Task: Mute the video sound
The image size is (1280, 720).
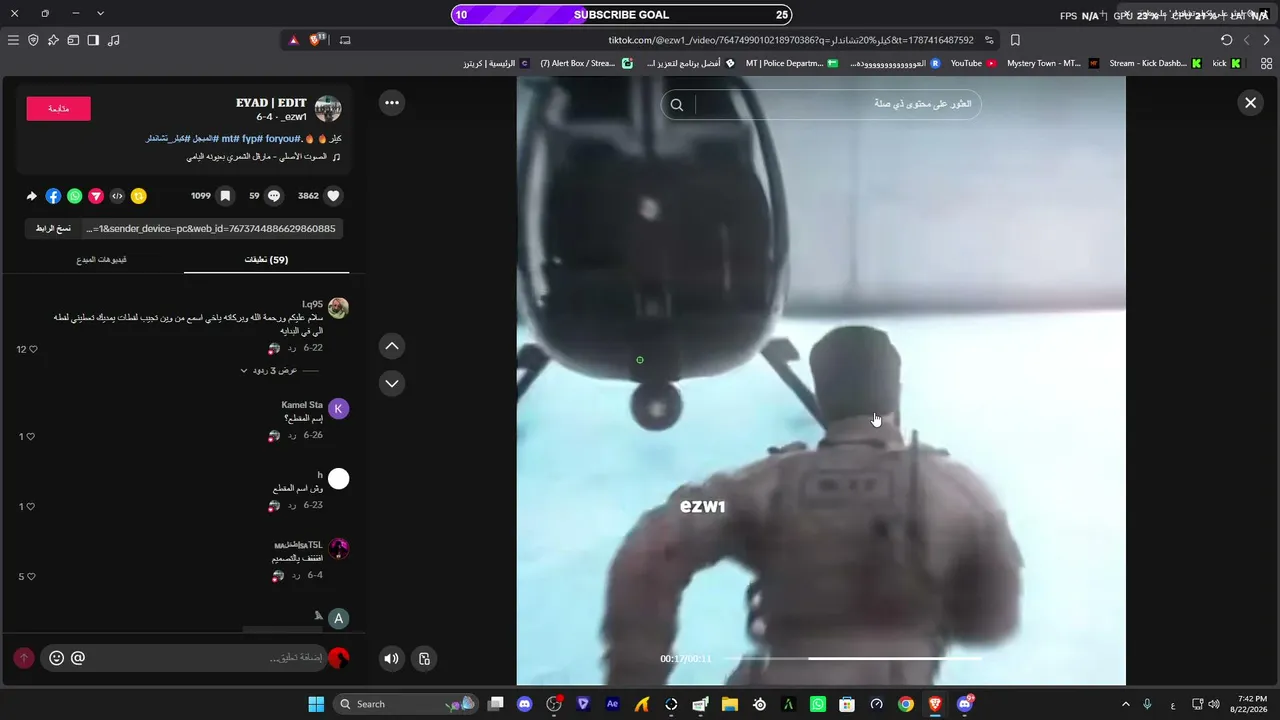Action: 391,658
